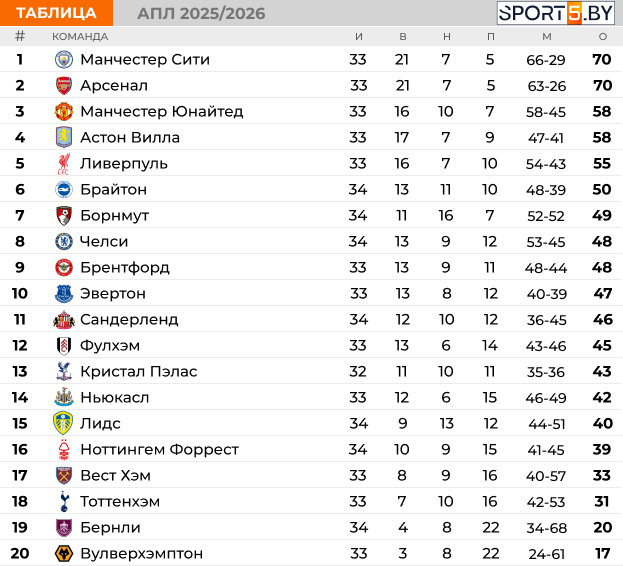Click the Aston Villa club crest
Image resolution: width=623 pixels, height=566 pixels.
[x=64, y=137]
